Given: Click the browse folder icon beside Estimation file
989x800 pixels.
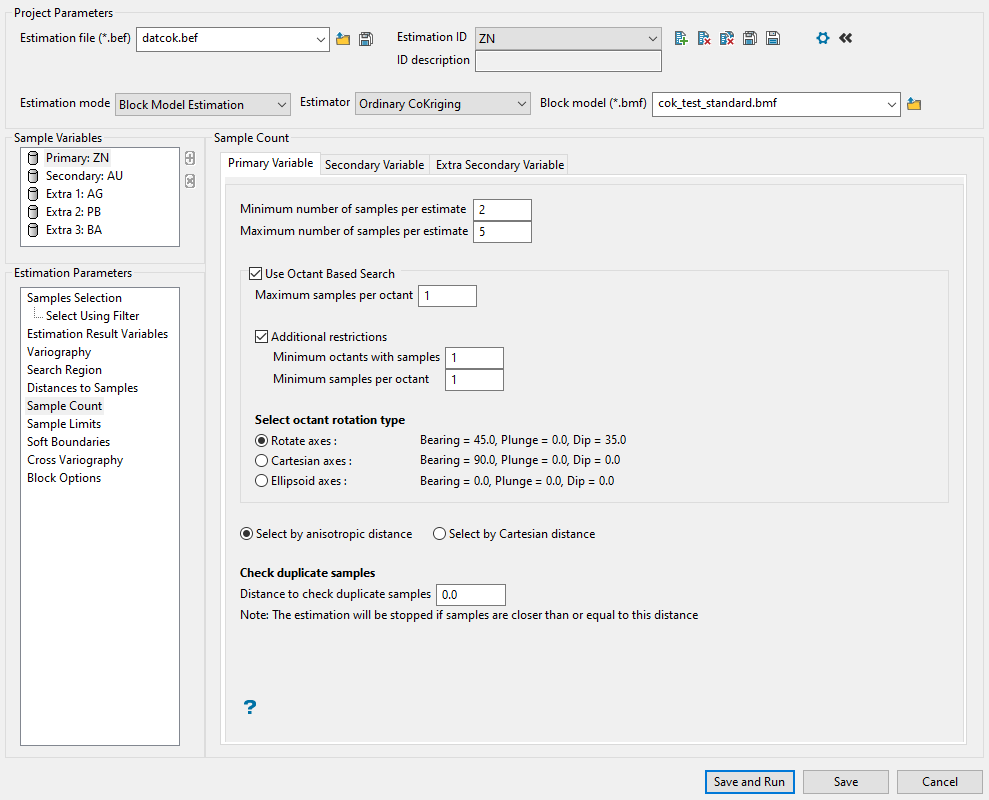Looking at the screenshot, I should [x=343, y=39].
